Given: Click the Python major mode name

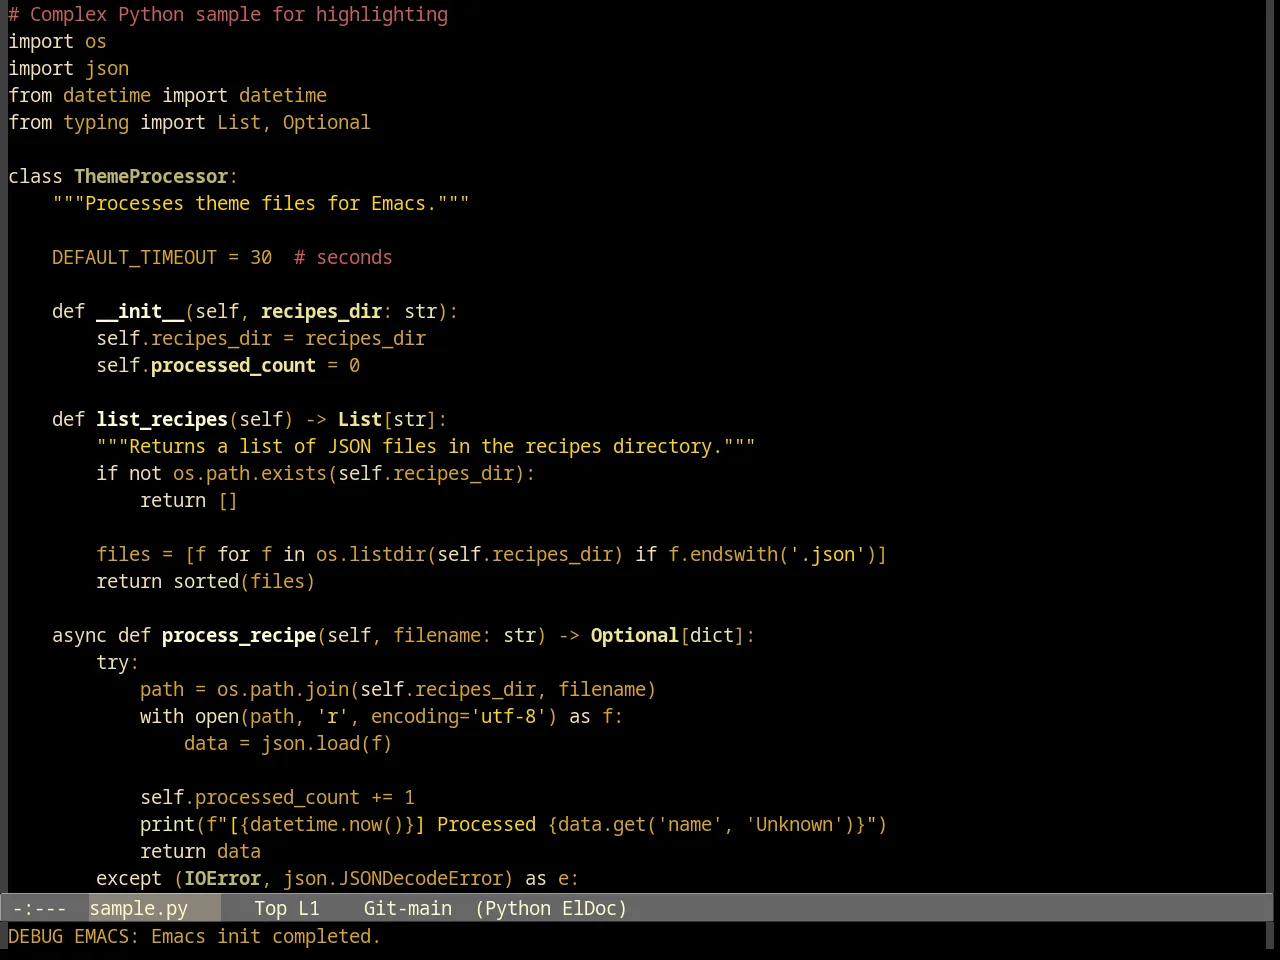Looking at the screenshot, I should 518,908.
